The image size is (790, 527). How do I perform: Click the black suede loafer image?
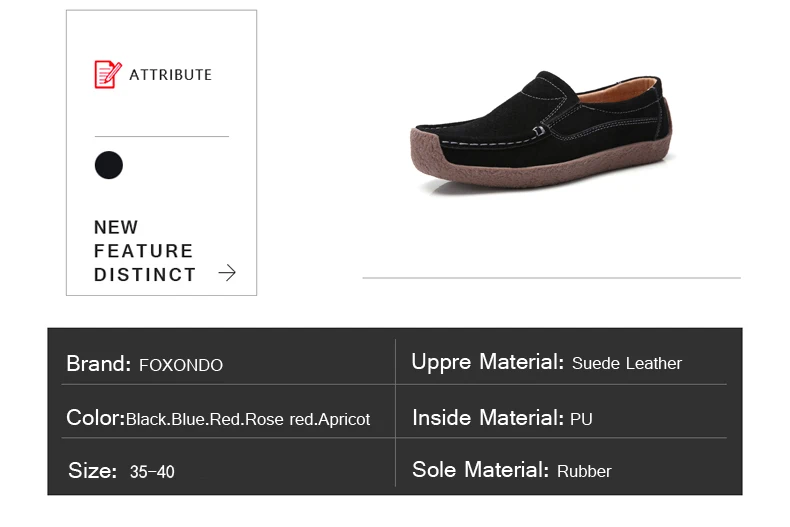(541, 130)
